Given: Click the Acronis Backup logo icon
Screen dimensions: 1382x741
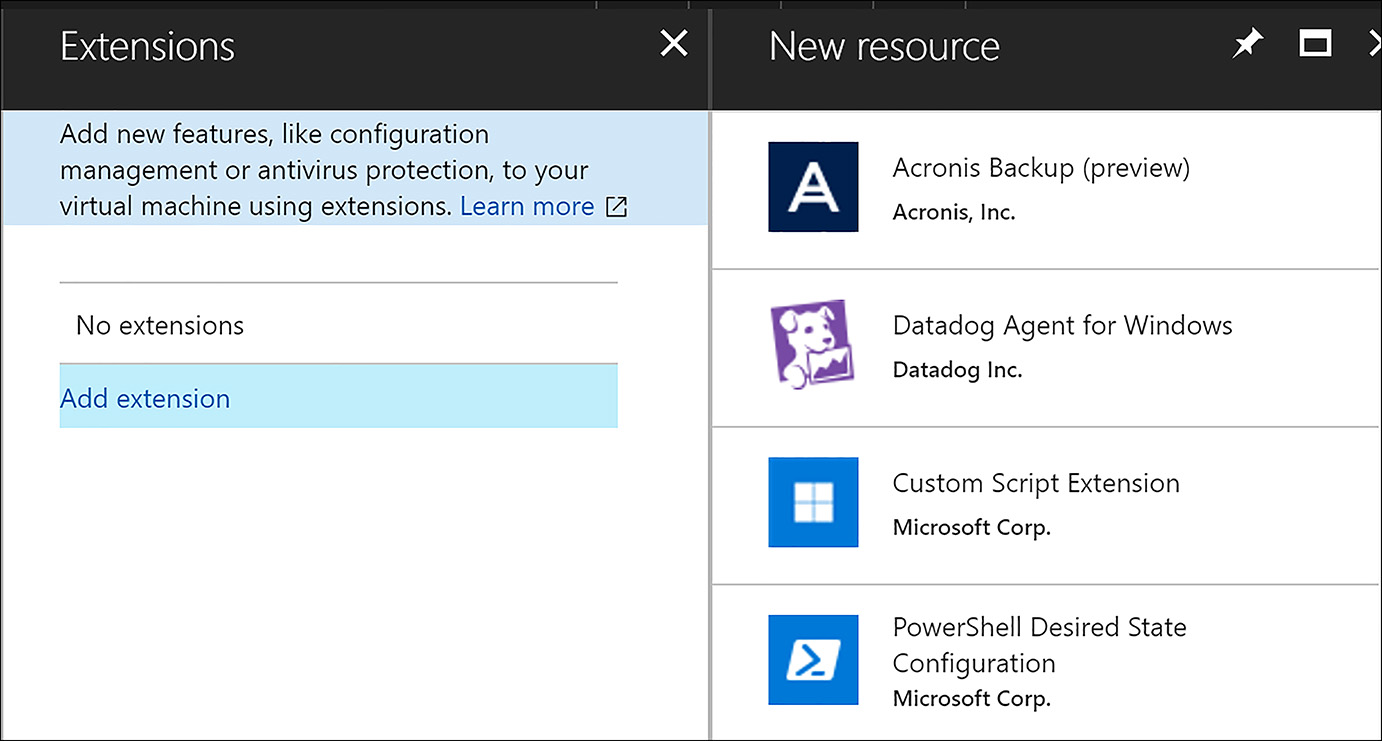Looking at the screenshot, I should click(813, 187).
